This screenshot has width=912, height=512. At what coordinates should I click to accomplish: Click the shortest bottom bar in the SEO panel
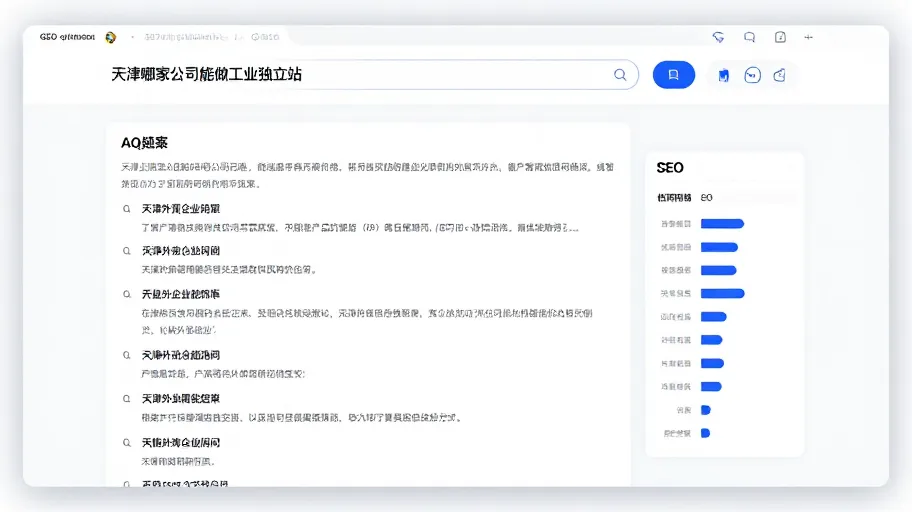(706, 433)
